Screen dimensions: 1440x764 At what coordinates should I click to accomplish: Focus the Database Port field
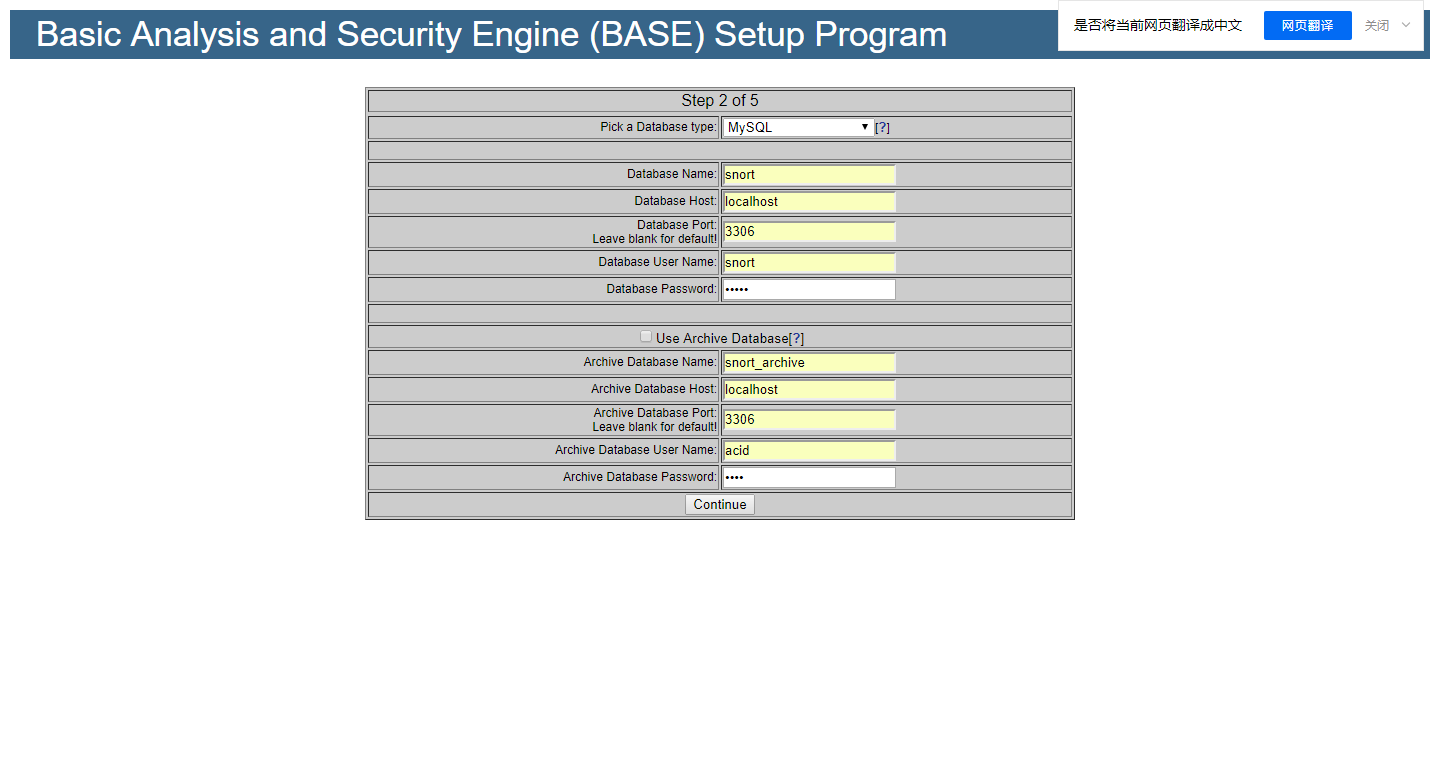coord(809,231)
